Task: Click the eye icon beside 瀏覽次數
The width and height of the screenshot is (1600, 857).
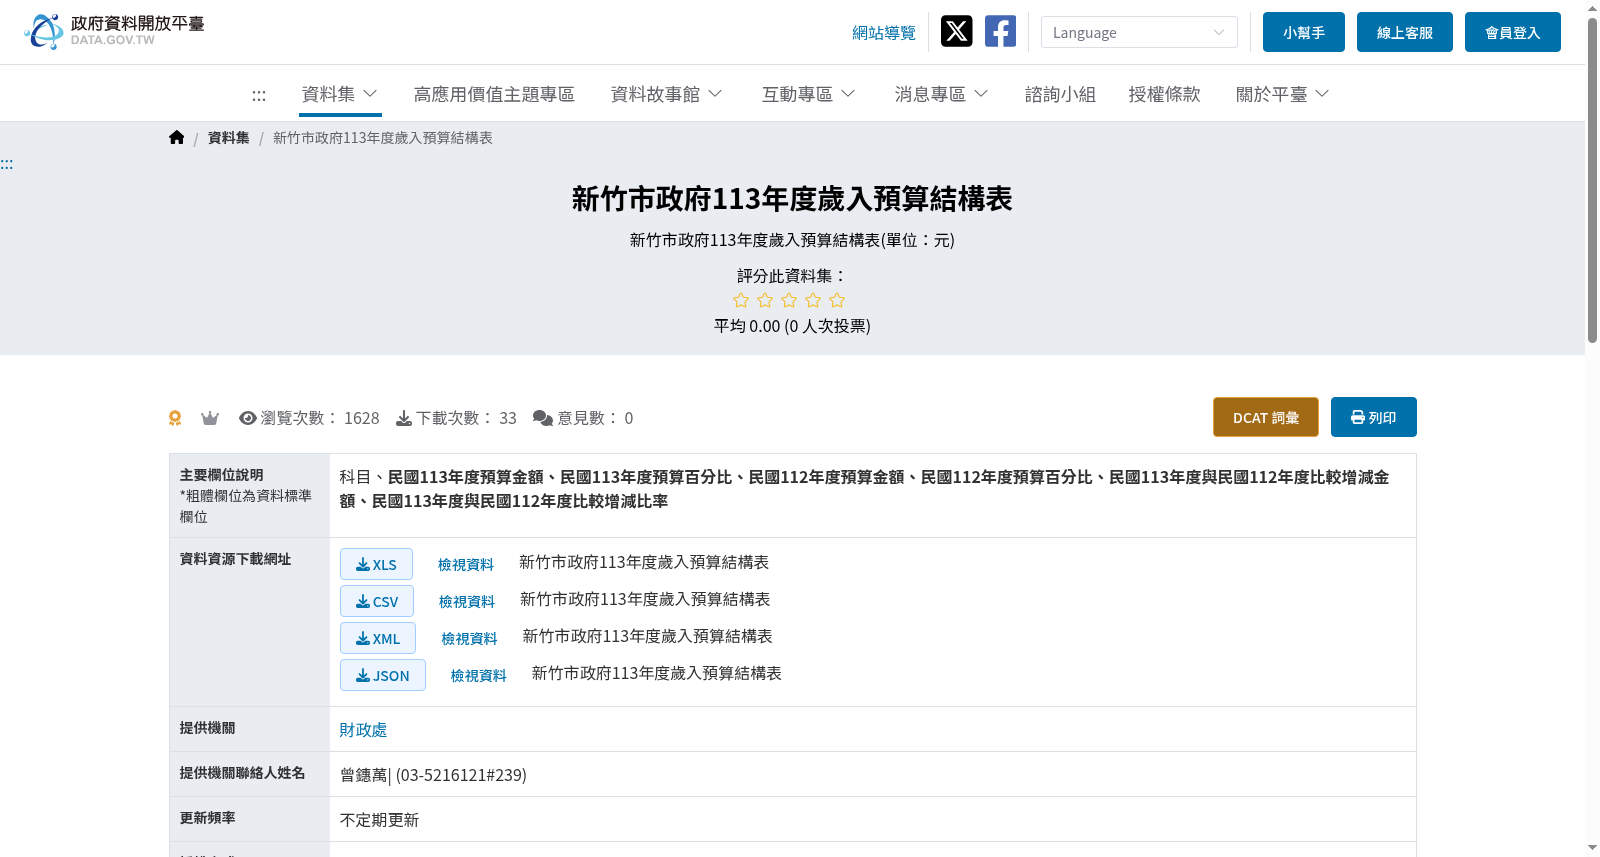Action: (248, 418)
